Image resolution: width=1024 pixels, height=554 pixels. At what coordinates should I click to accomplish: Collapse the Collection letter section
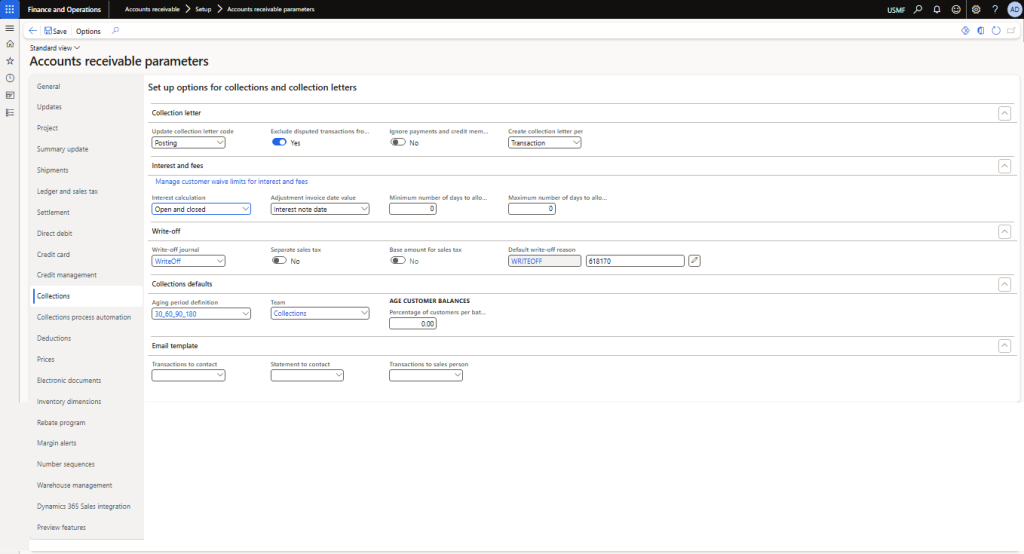(x=1004, y=113)
